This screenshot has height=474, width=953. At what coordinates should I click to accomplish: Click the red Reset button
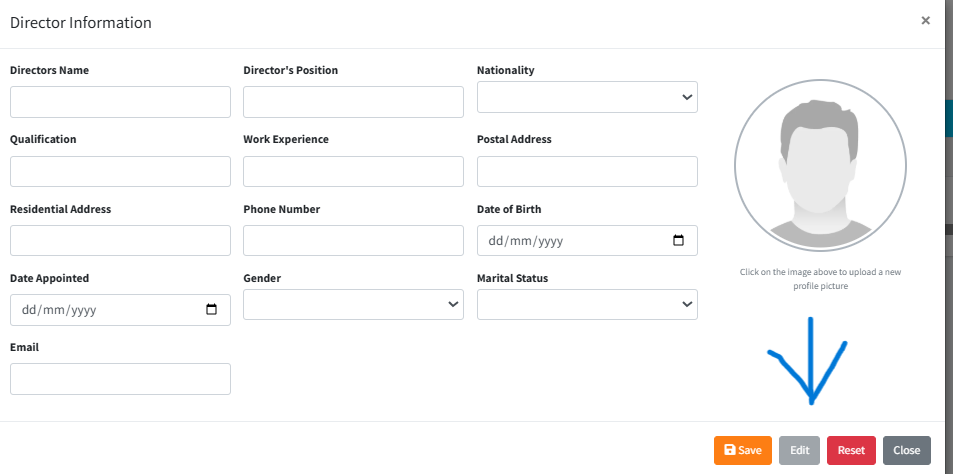pos(851,450)
